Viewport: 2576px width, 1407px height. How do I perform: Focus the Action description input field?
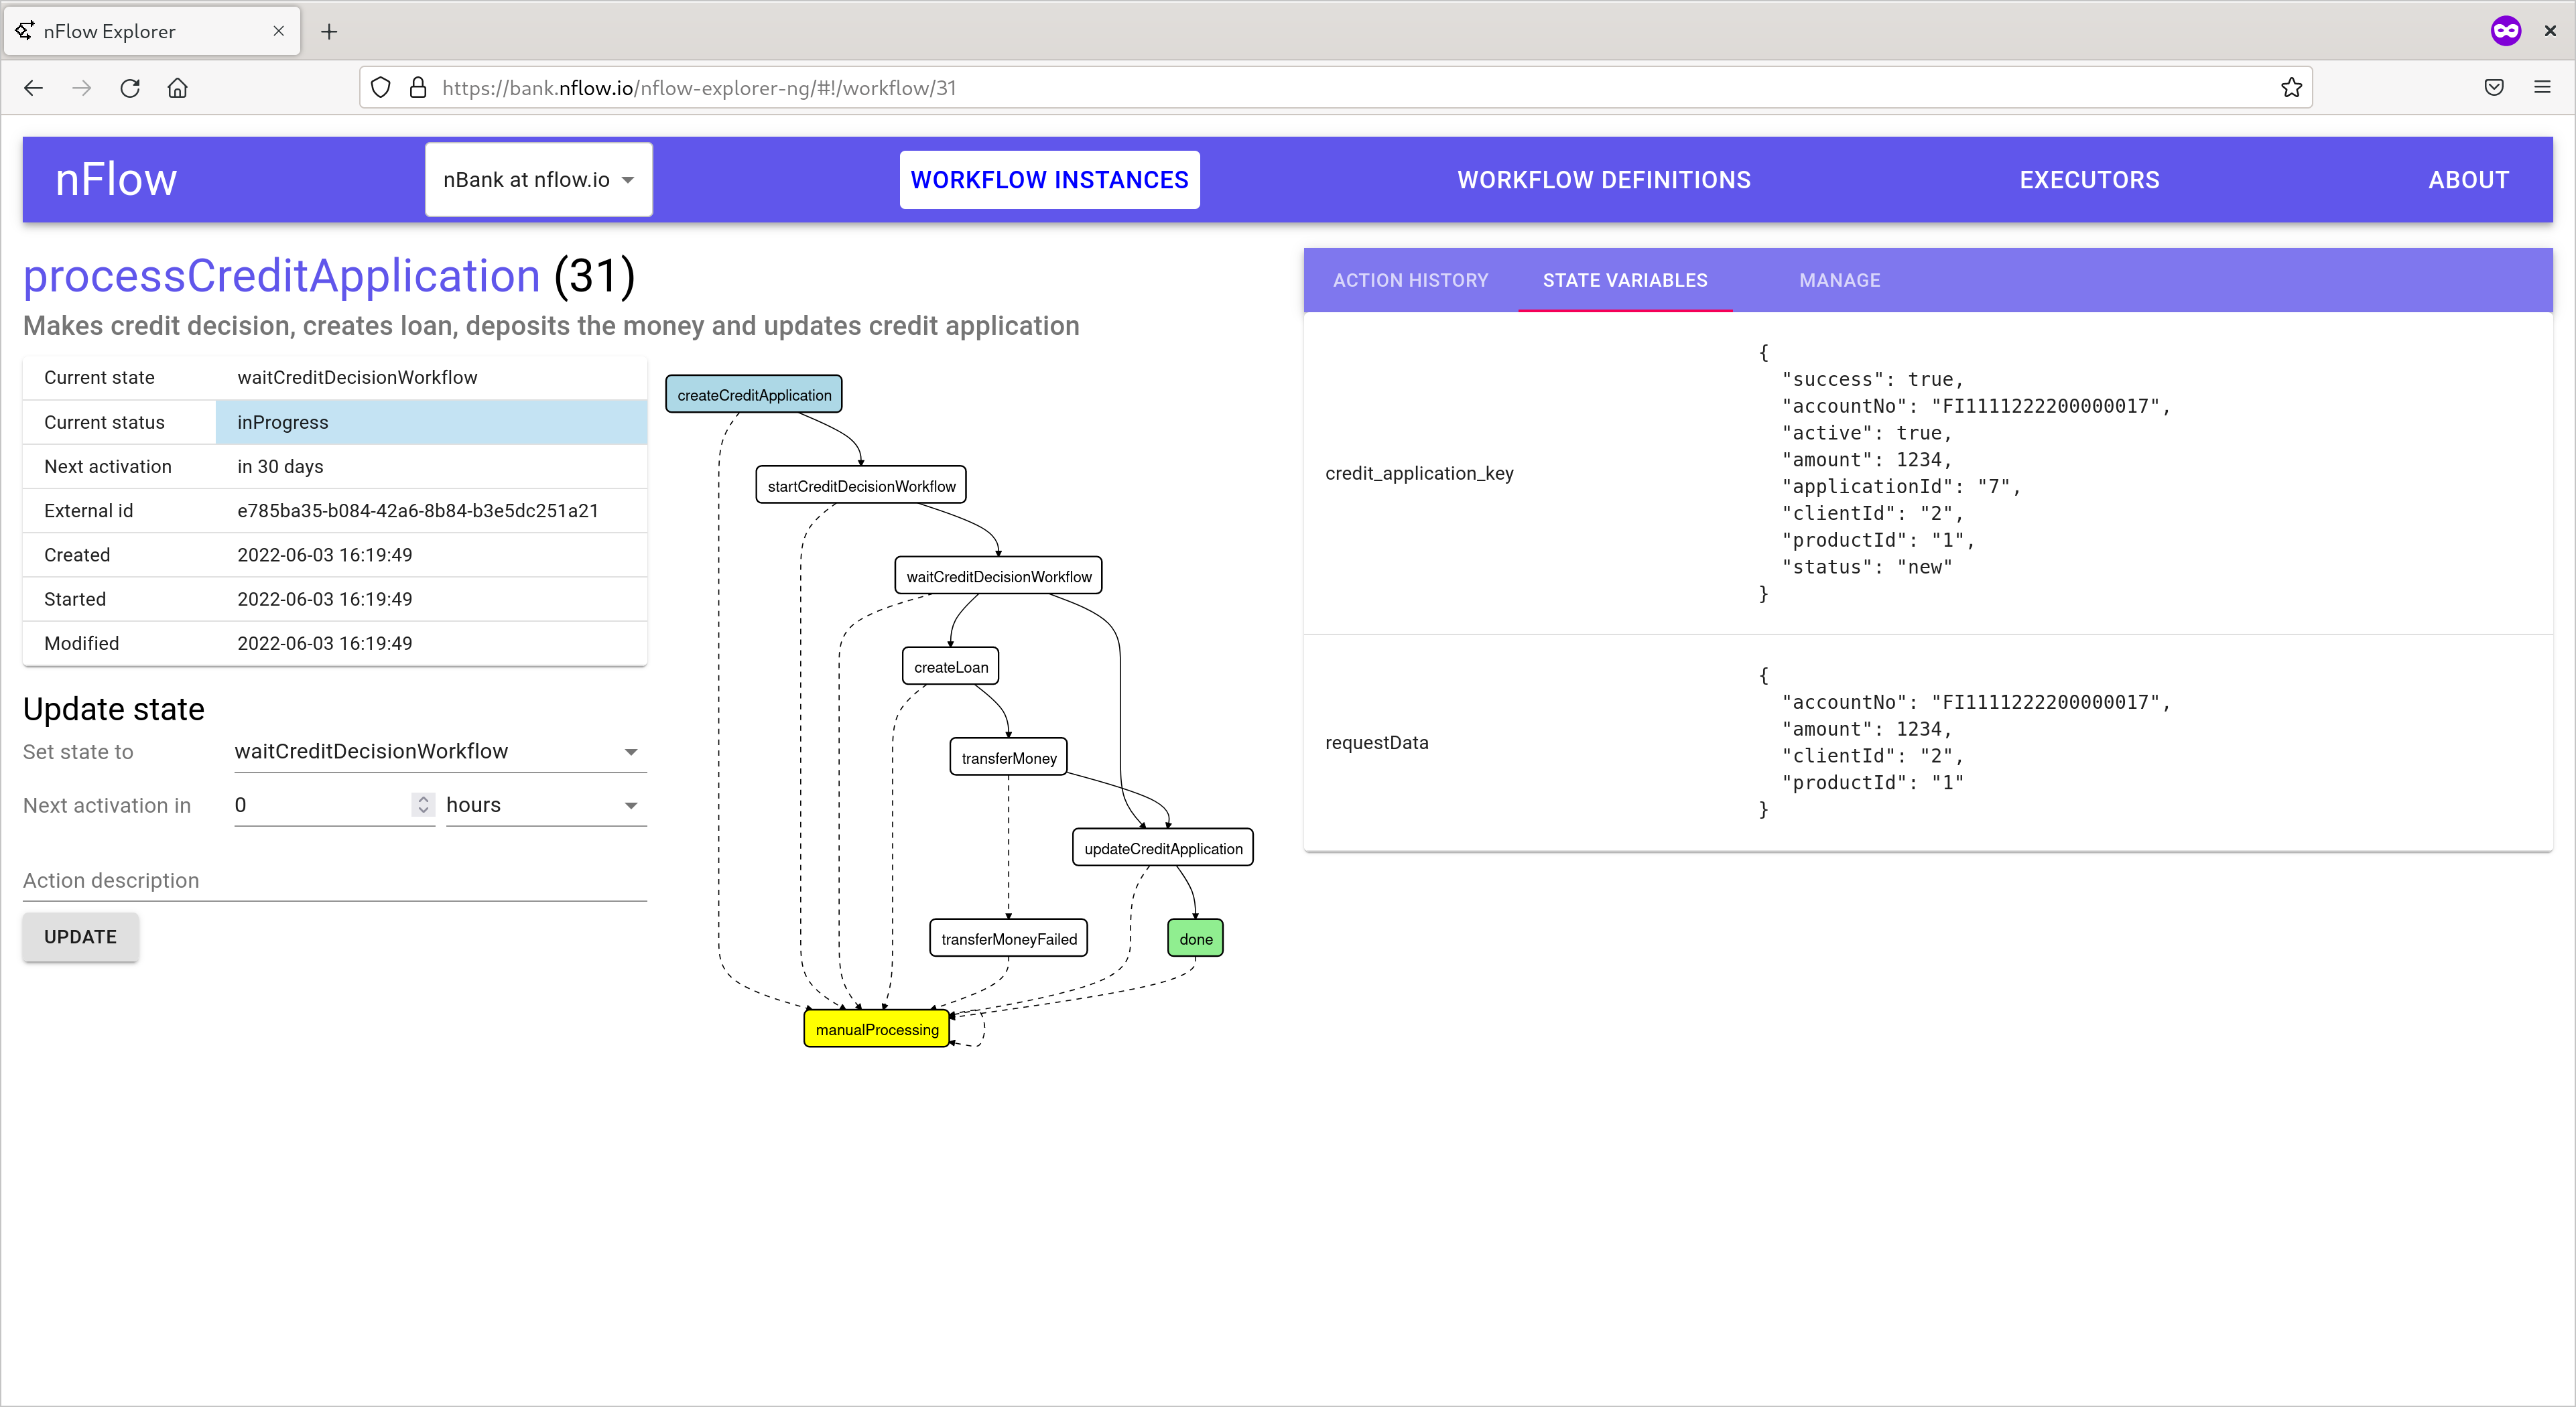(x=334, y=881)
